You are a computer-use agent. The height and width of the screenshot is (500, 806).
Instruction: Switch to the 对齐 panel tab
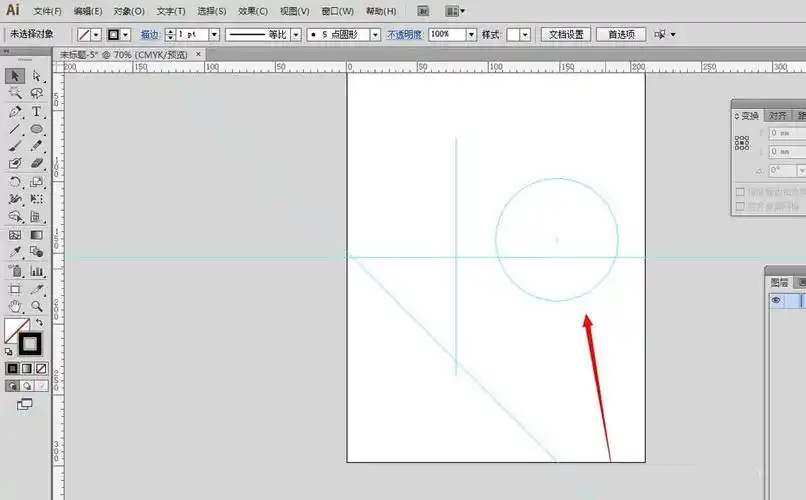tap(777, 115)
